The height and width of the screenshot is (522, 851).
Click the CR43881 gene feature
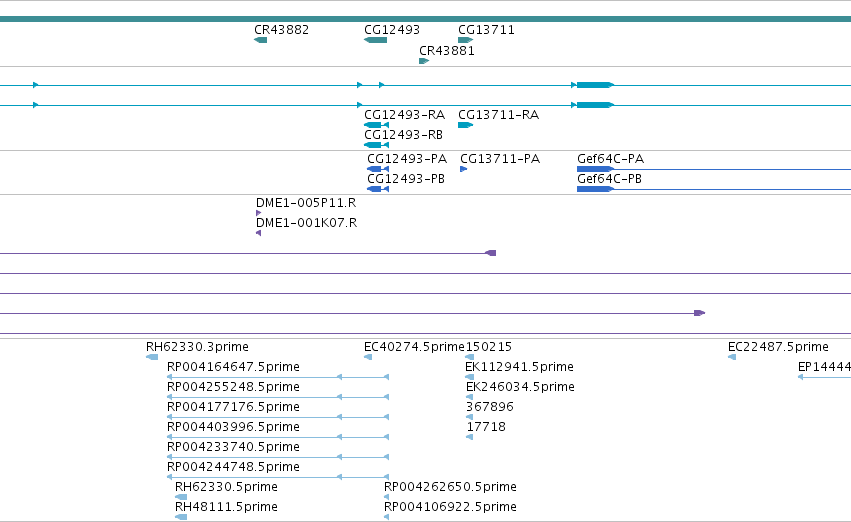[x=424, y=61]
